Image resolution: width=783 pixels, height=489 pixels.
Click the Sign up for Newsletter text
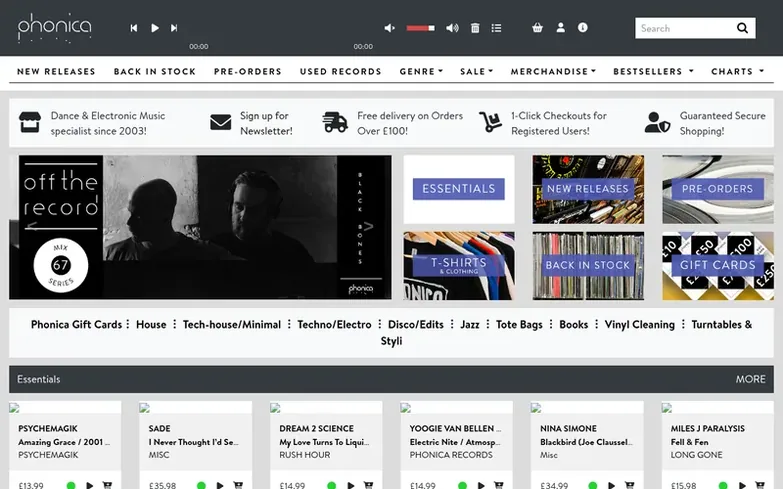click(x=266, y=123)
